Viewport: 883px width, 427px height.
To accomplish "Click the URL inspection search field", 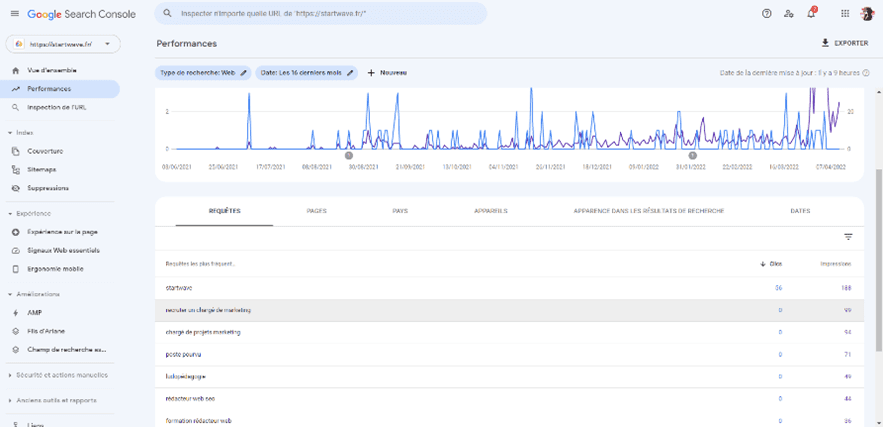I will [x=320, y=13].
